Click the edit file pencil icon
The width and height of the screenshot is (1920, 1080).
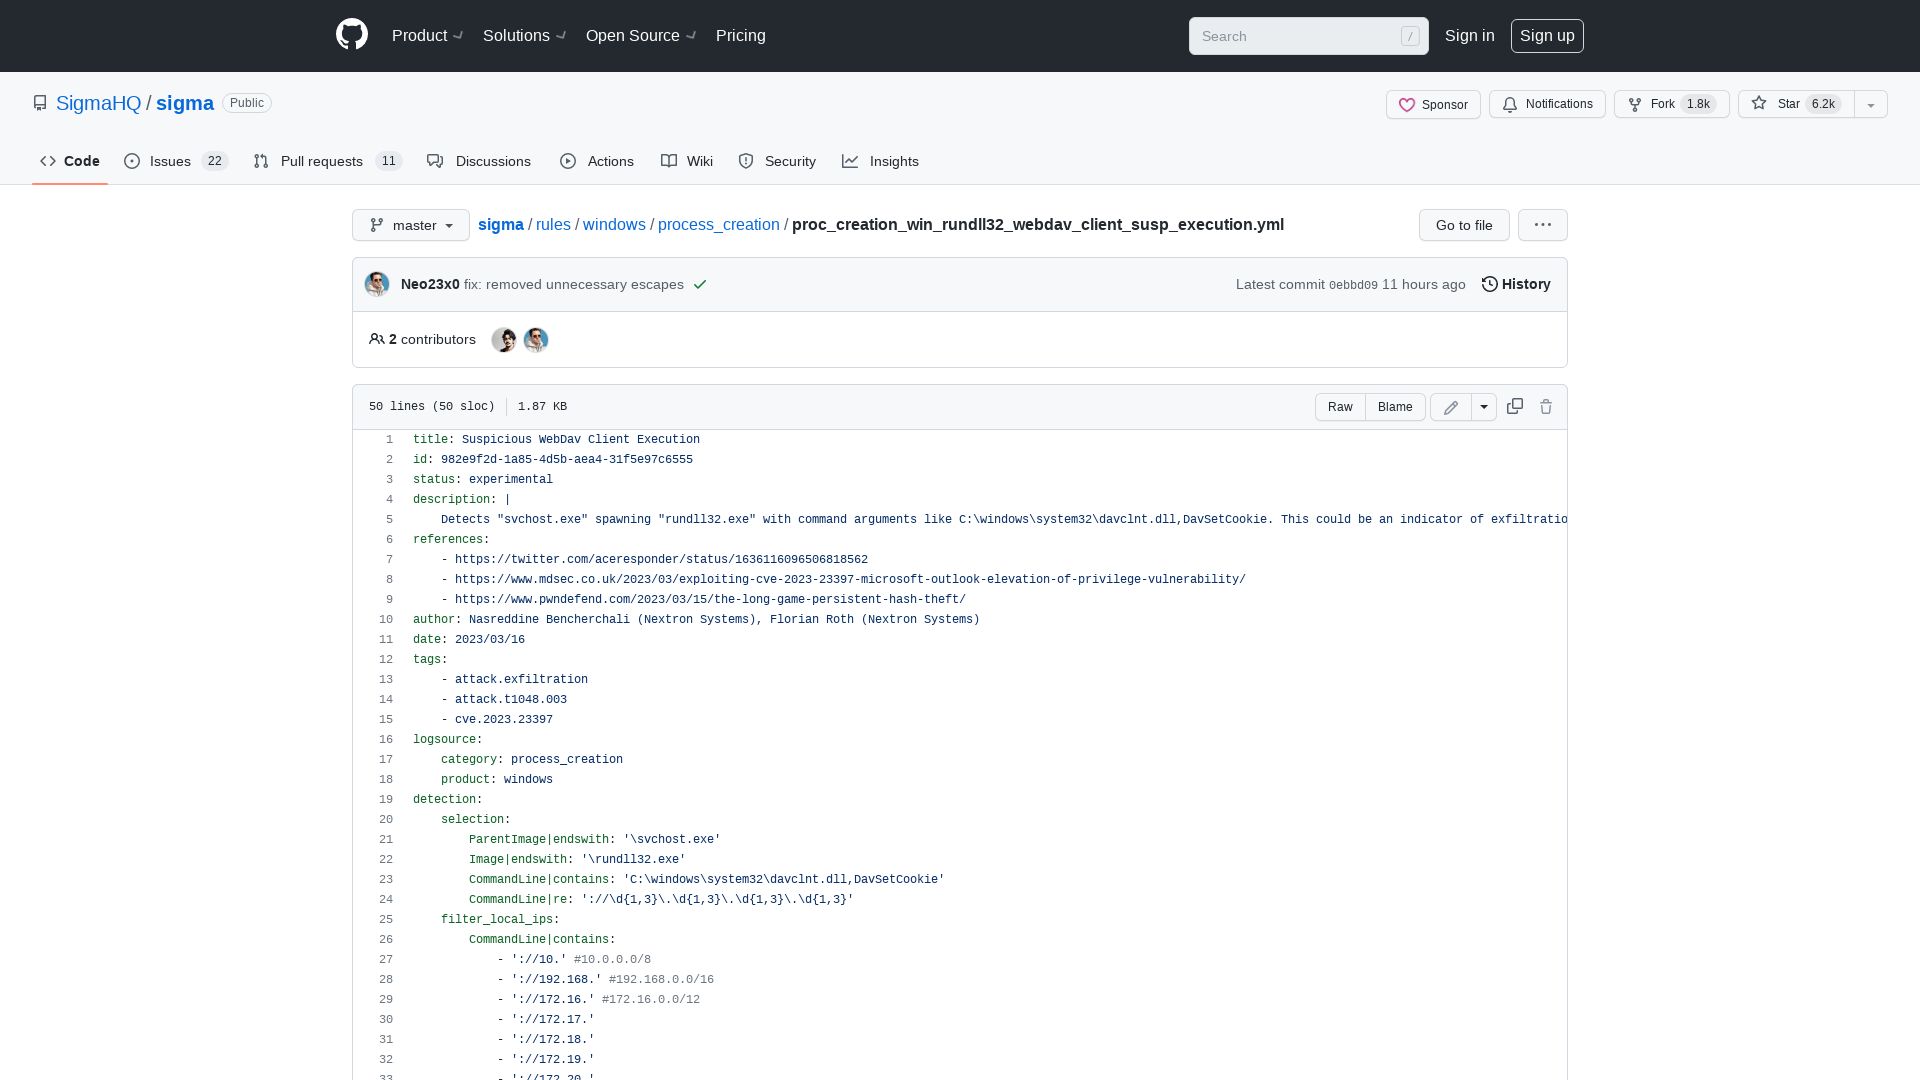(1449, 407)
